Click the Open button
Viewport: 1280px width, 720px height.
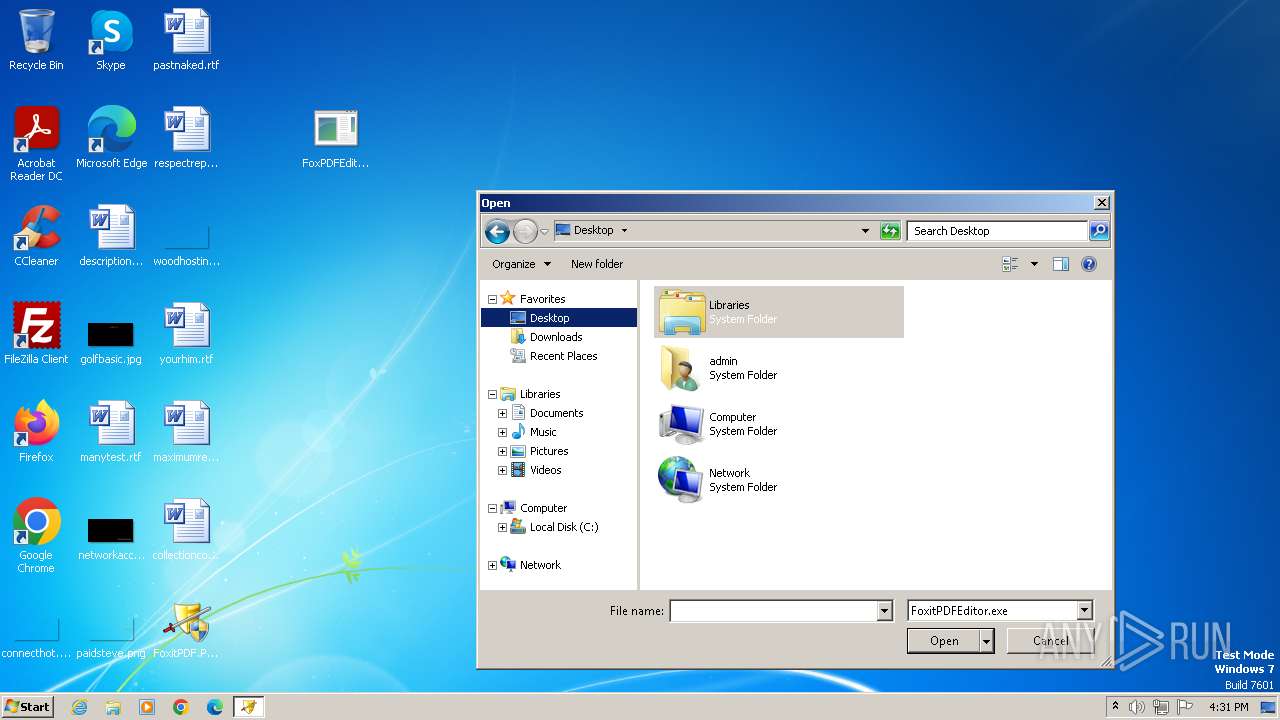[944, 641]
